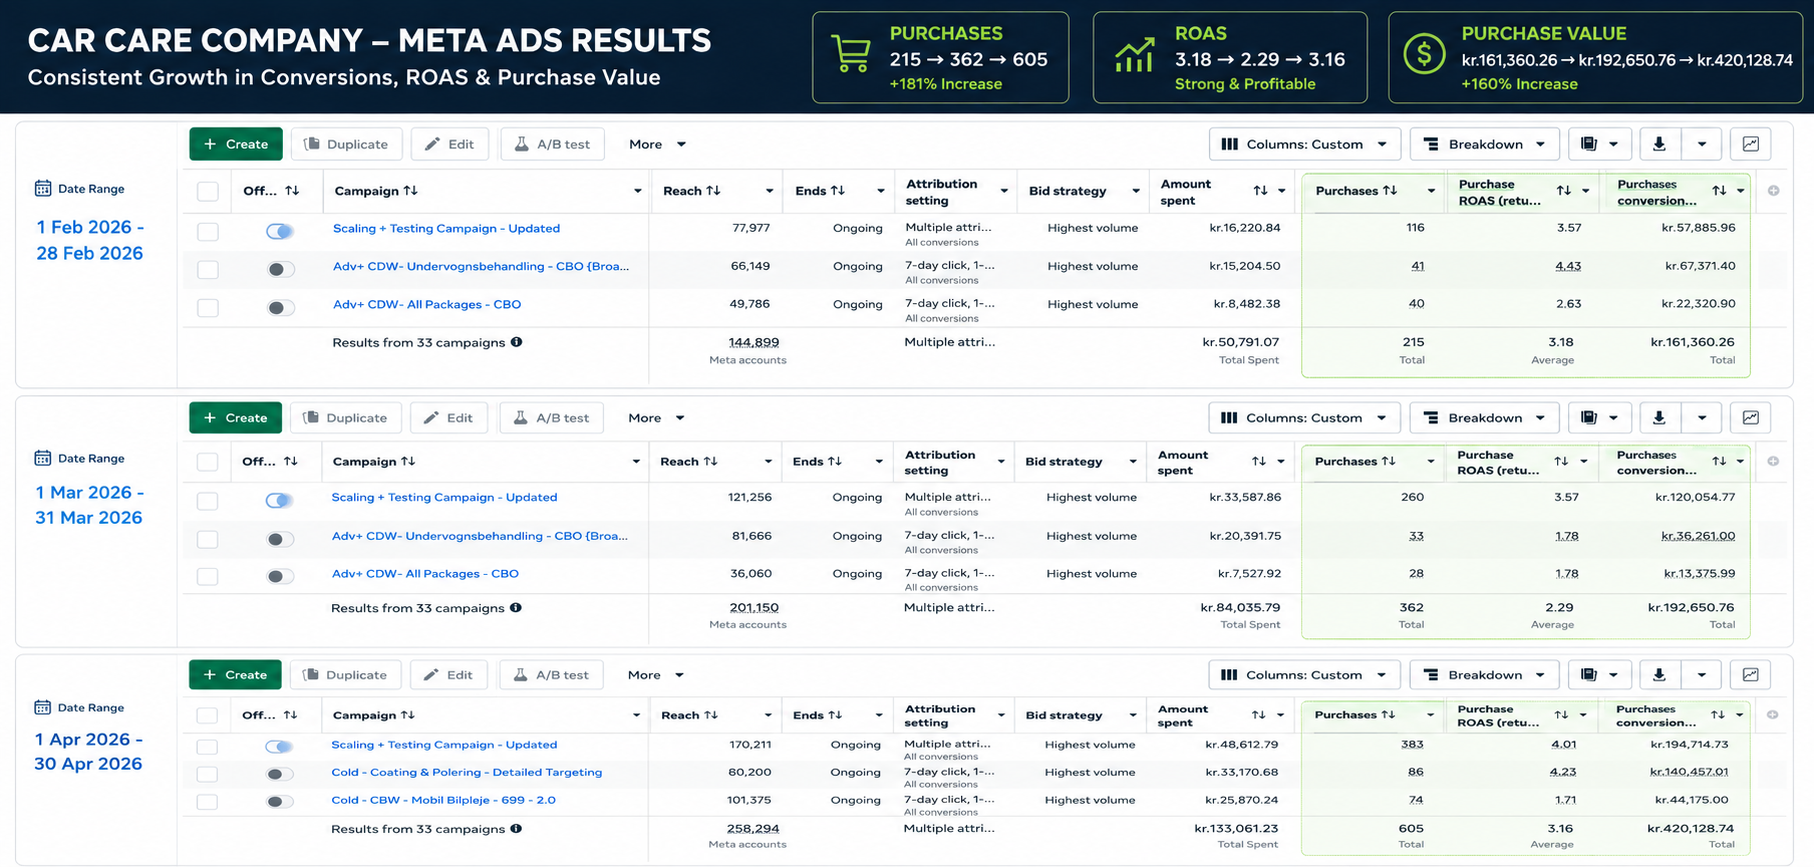Image resolution: width=1814 pixels, height=867 pixels.
Task: Click Duplicate button in March panel
Action: (x=345, y=418)
